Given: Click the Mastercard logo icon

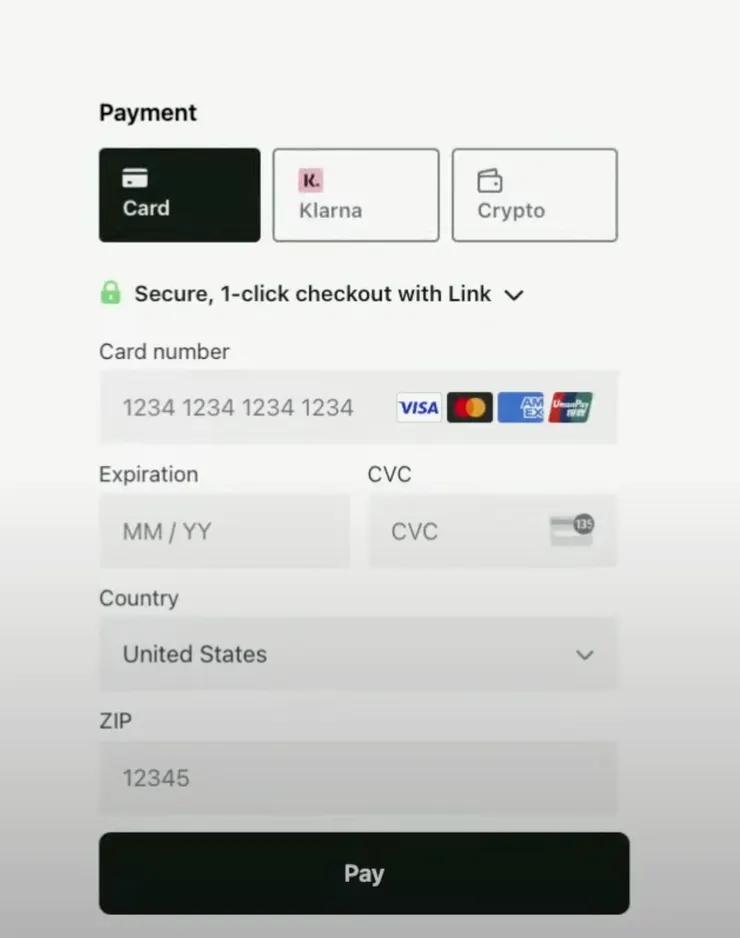Looking at the screenshot, I should tap(470, 407).
